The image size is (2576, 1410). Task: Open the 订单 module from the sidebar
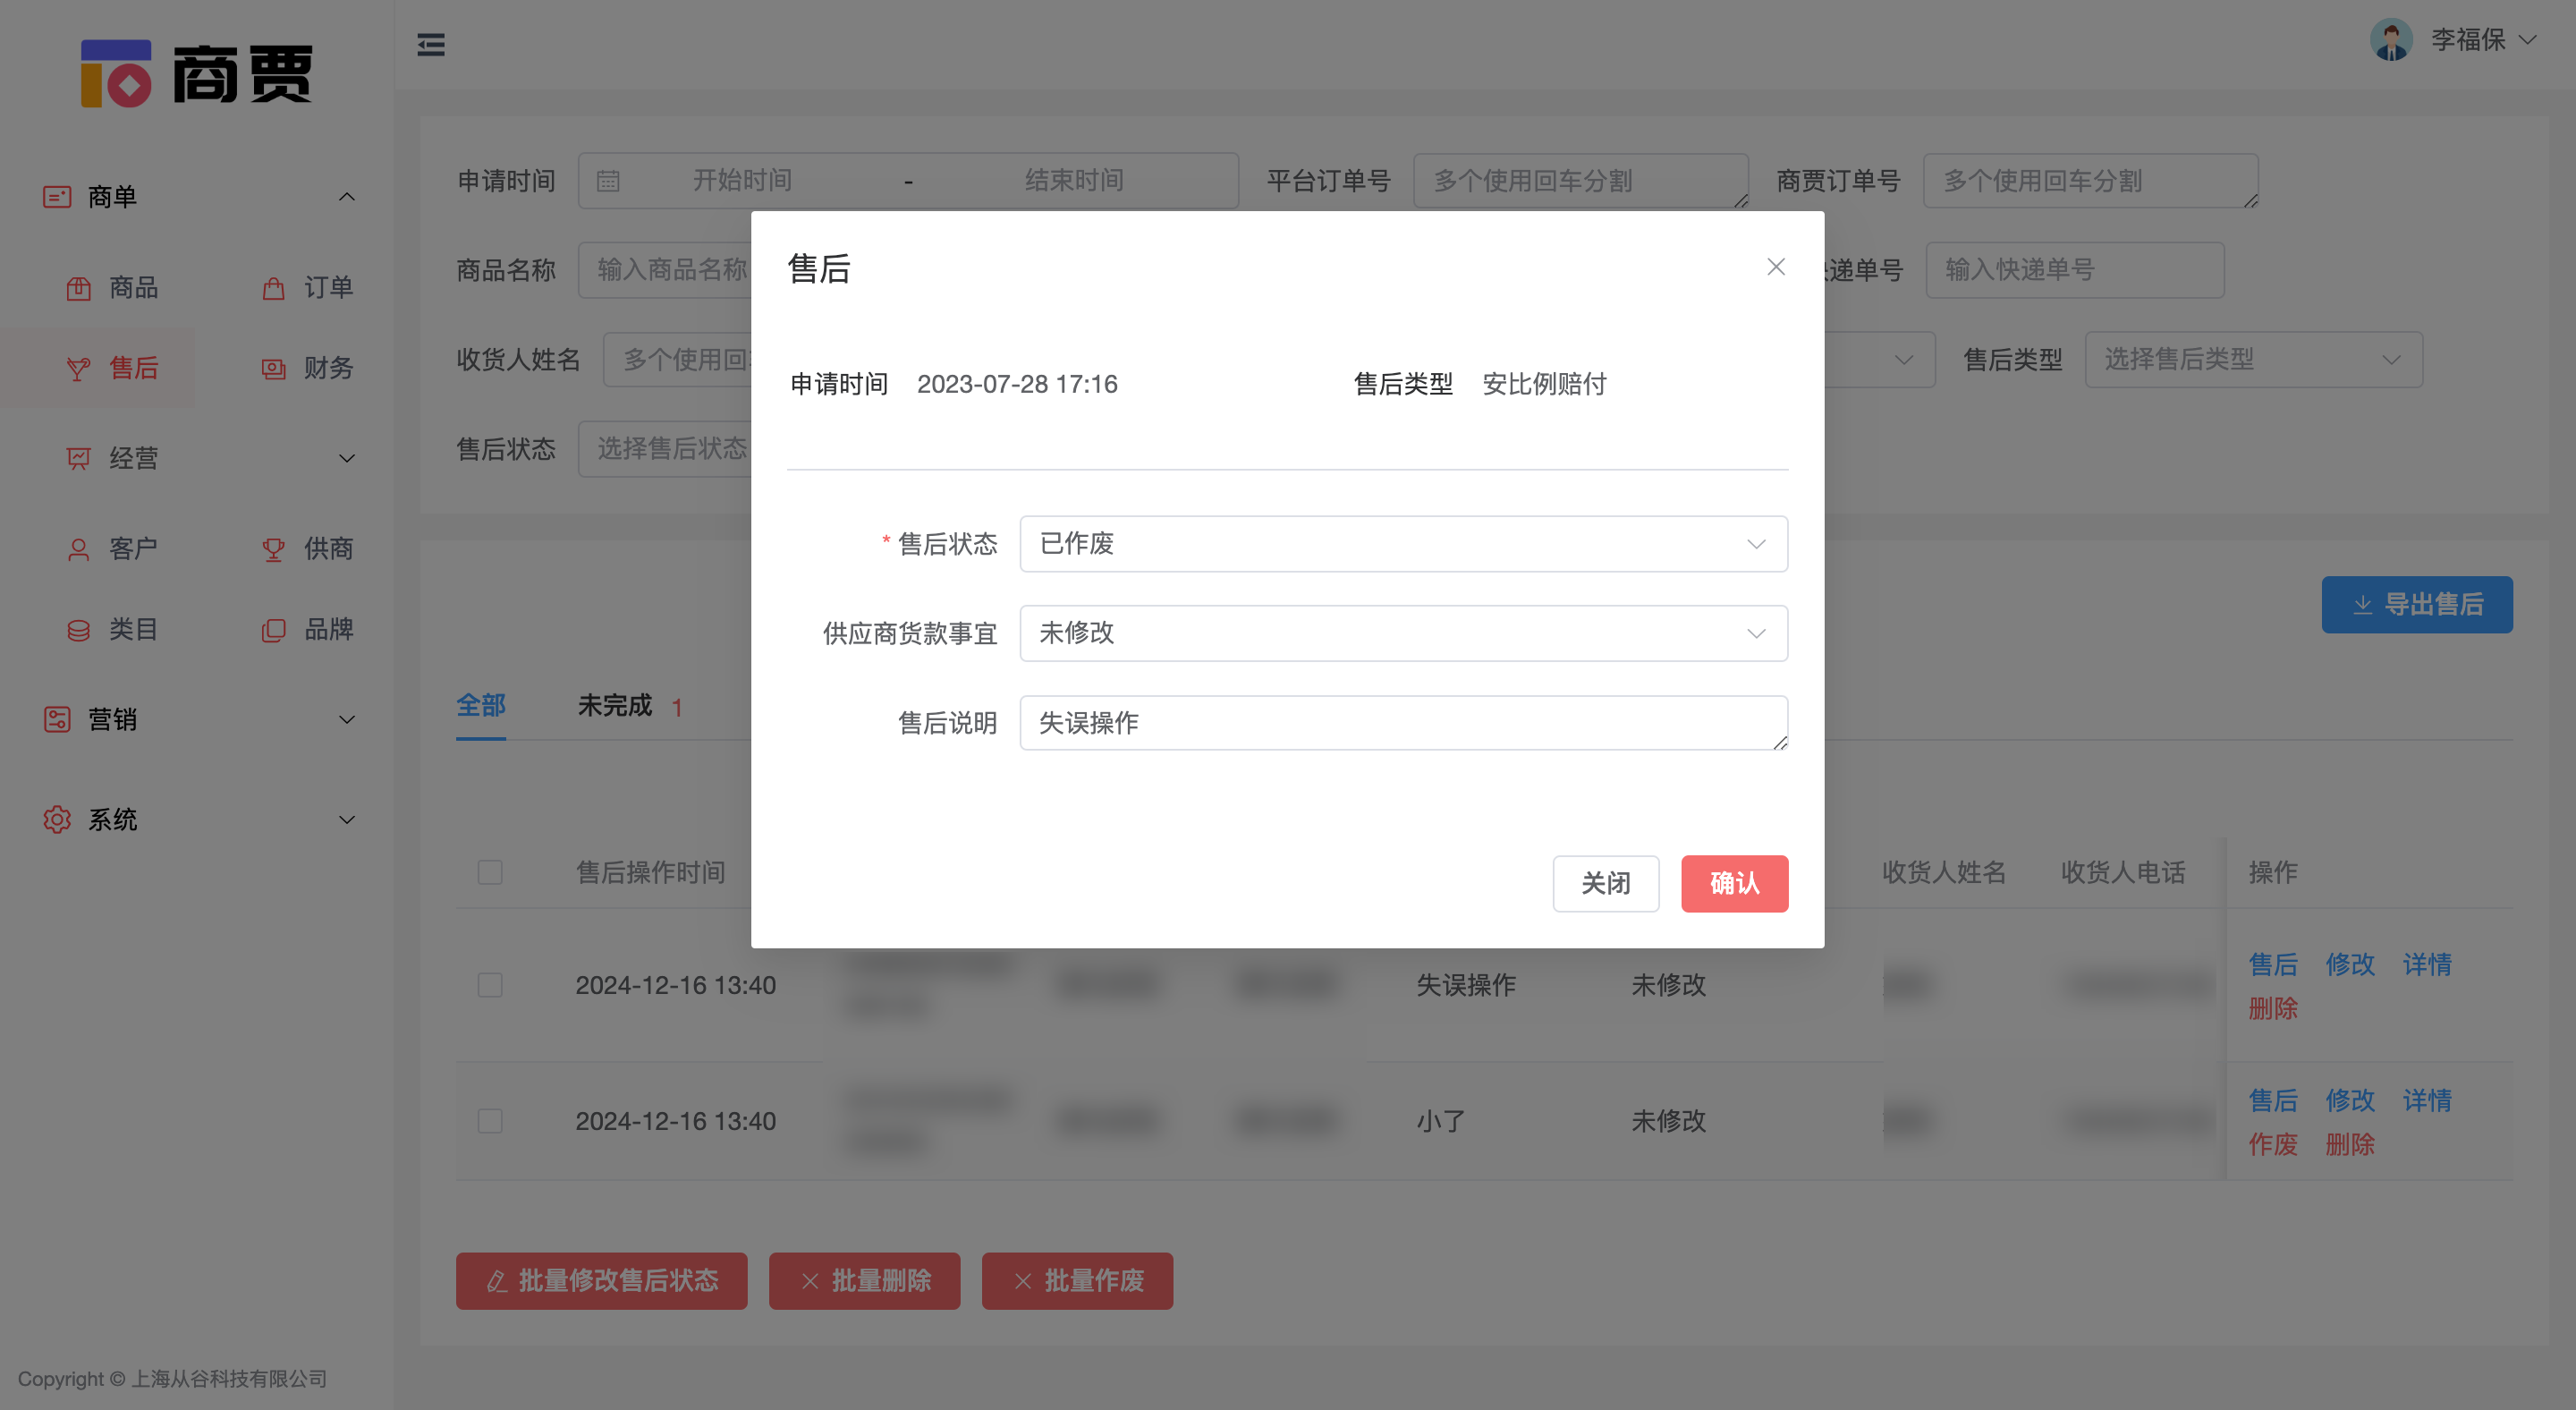pyautogui.click(x=273, y=288)
